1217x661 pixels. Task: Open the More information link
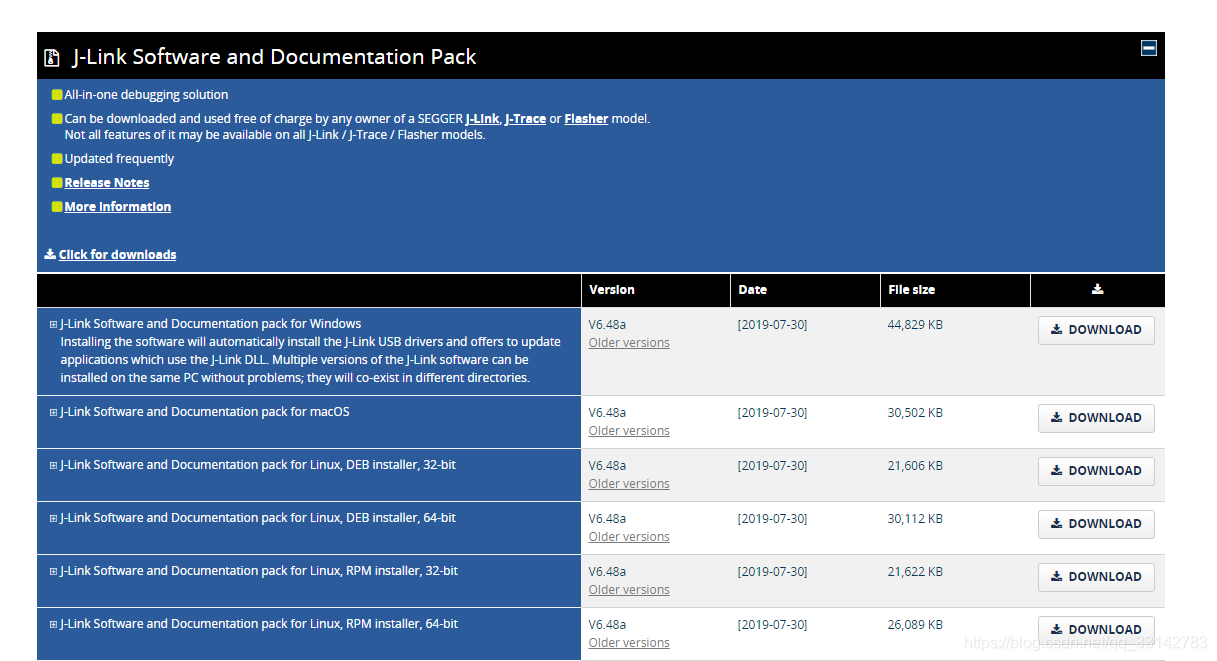(x=118, y=207)
